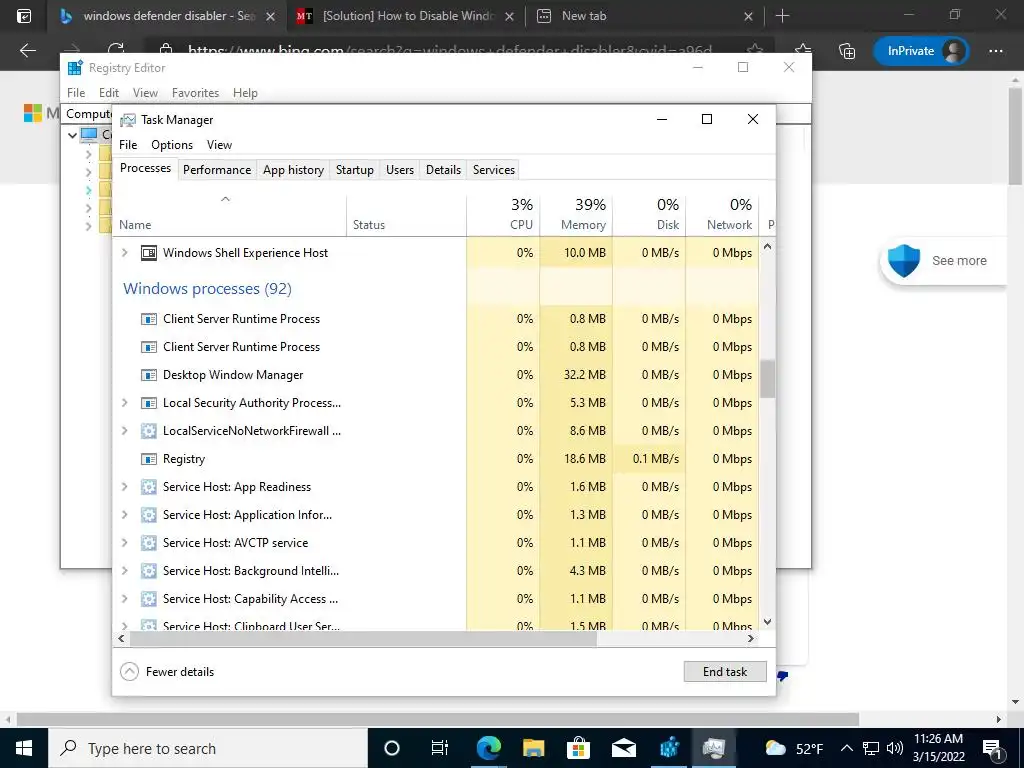This screenshot has width=1024, height=768.
Task: Click the Service Host: AVCTP service gear icon
Action: (x=149, y=543)
